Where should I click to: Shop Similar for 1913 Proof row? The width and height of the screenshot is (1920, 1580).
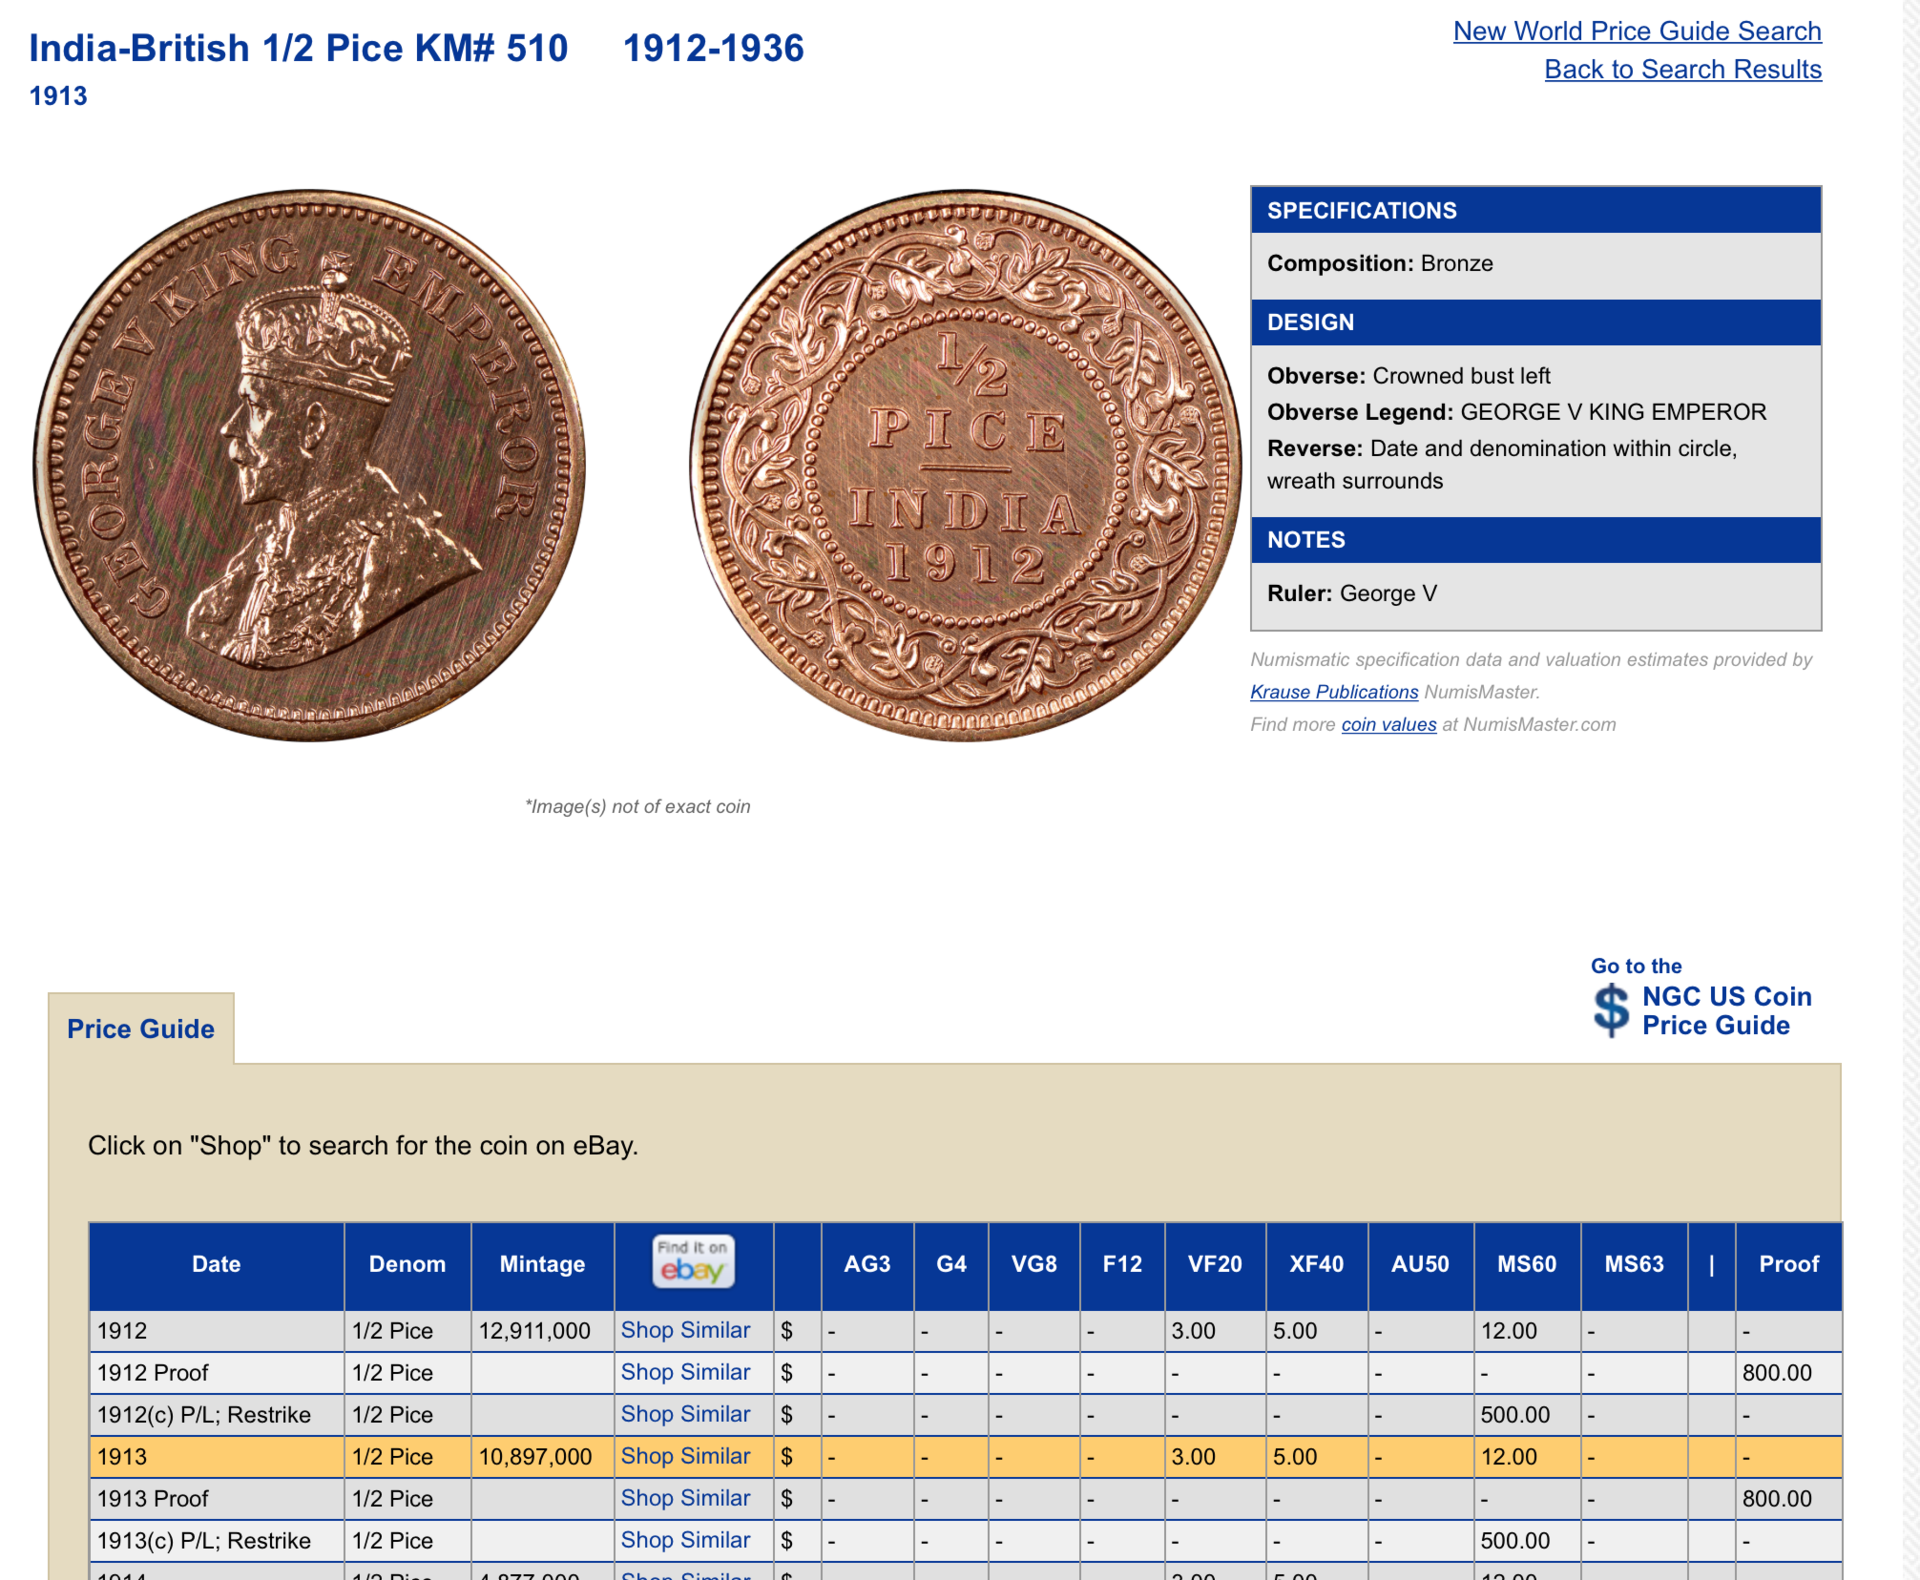(x=685, y=1498)
